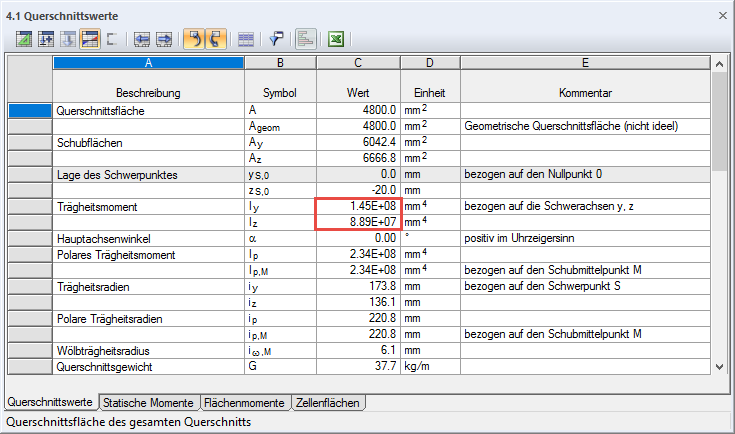Click the iz value 136.1

coord(358,302)
